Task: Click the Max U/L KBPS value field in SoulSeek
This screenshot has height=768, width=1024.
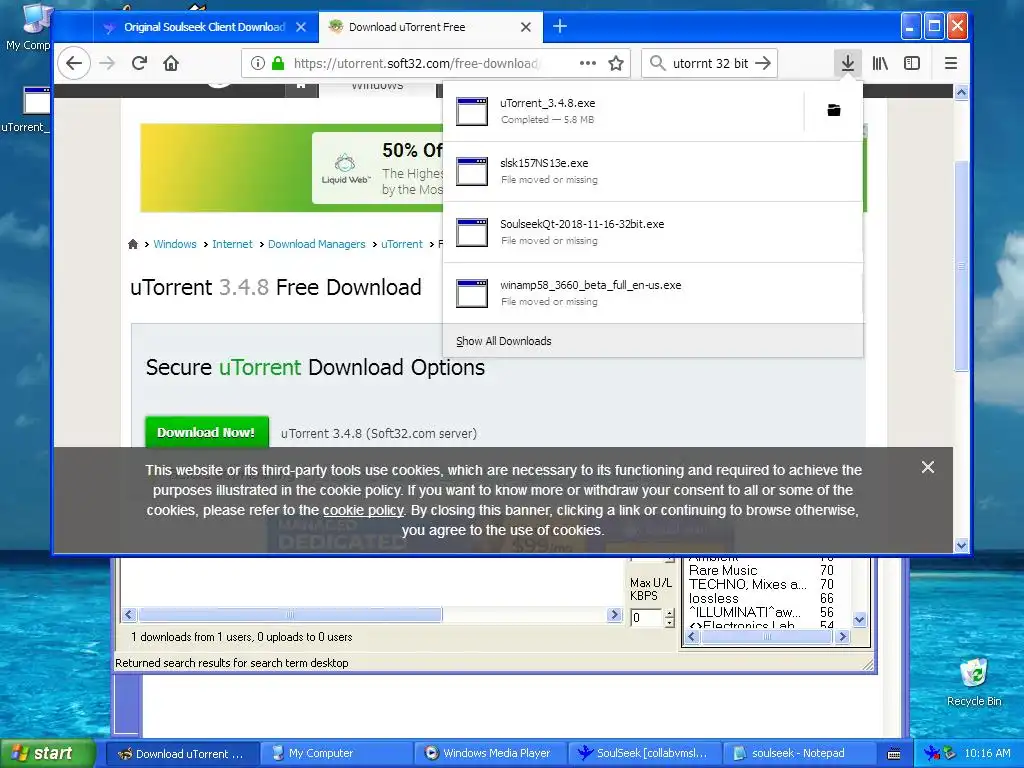Action: click(647, 618)
